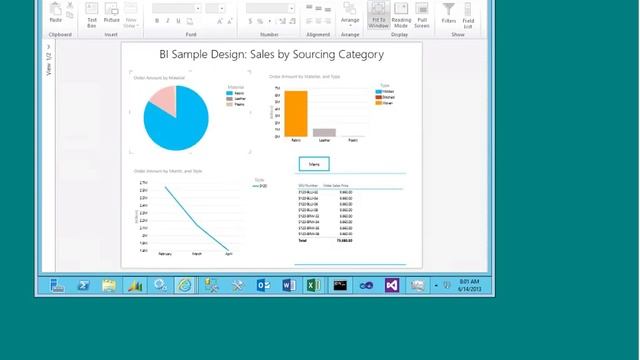
Task: Apply percent number format
Action: (x=260, y=21)
